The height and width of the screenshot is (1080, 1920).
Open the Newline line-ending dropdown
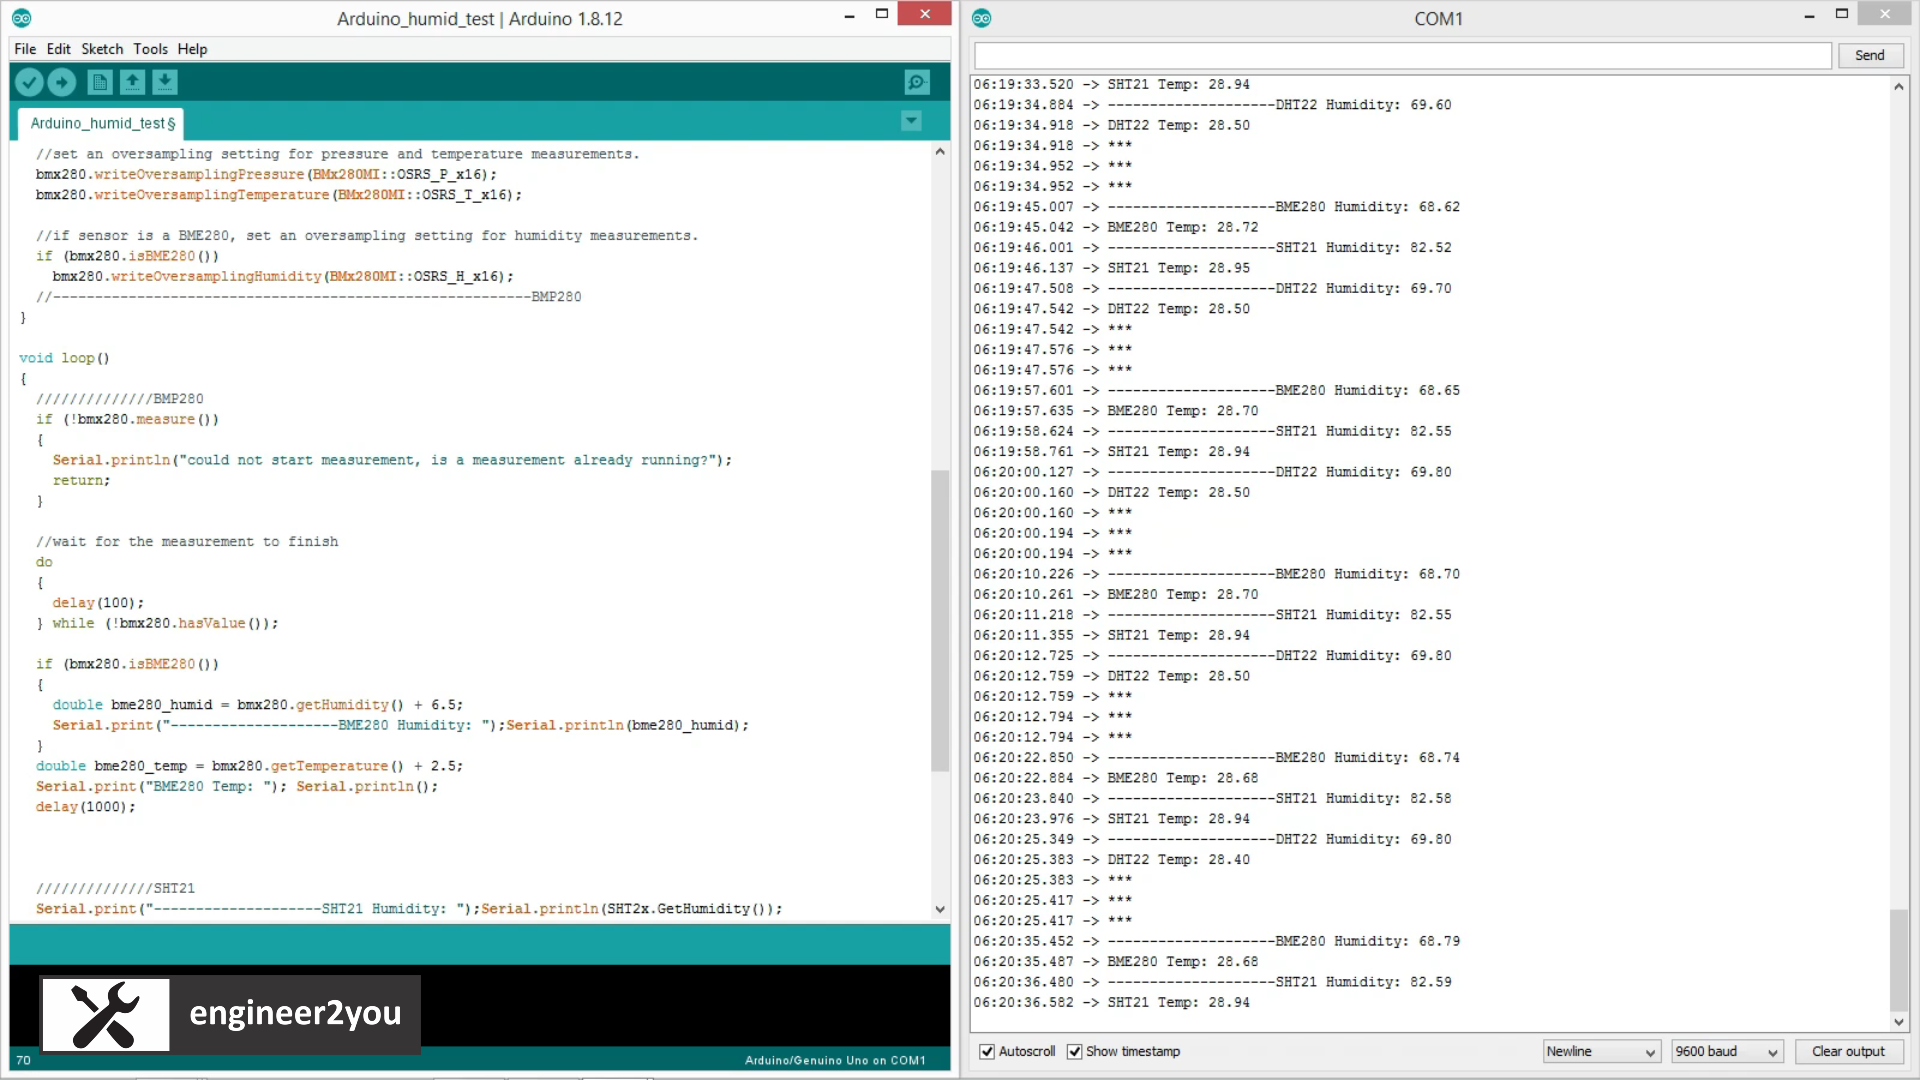[1601, 1051]
